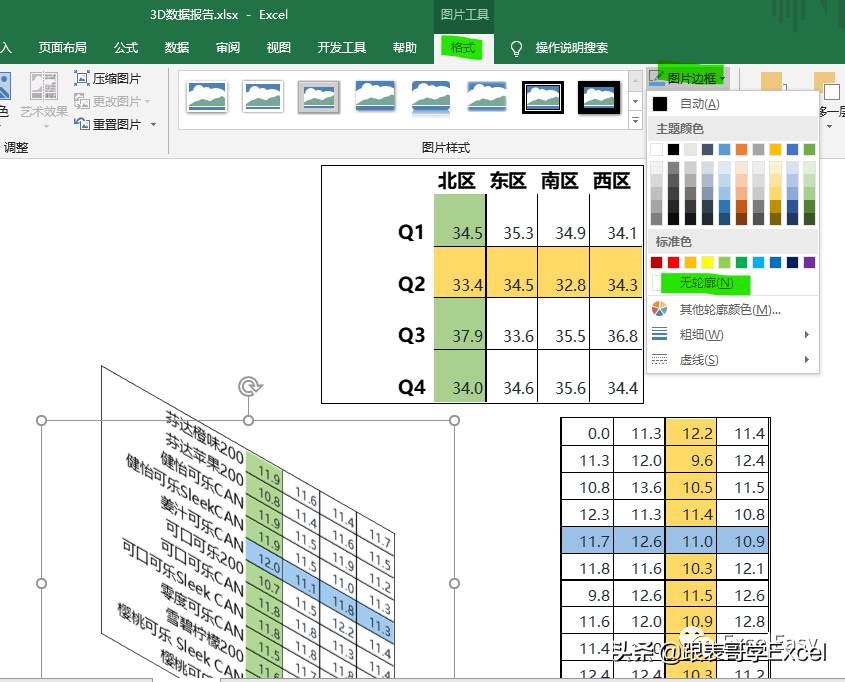This screenshot has height=682, width=845.
Task: Click the yellow cell showing 12.2
Action: (691, 433)
